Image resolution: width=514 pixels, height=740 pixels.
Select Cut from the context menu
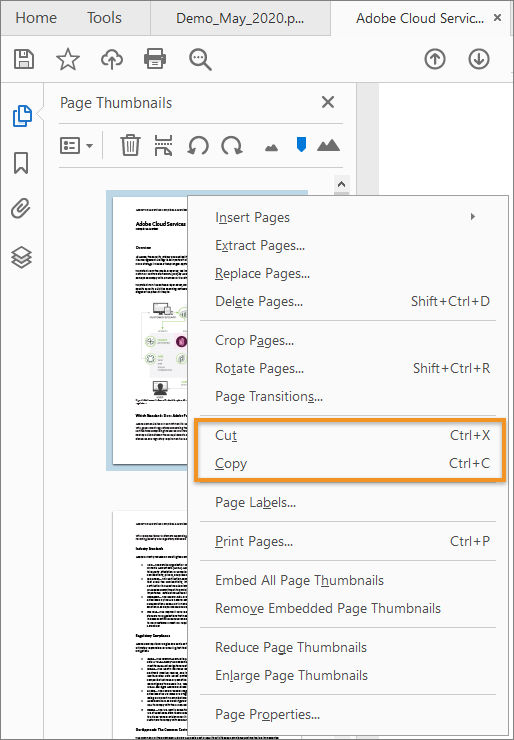(348, 435)
